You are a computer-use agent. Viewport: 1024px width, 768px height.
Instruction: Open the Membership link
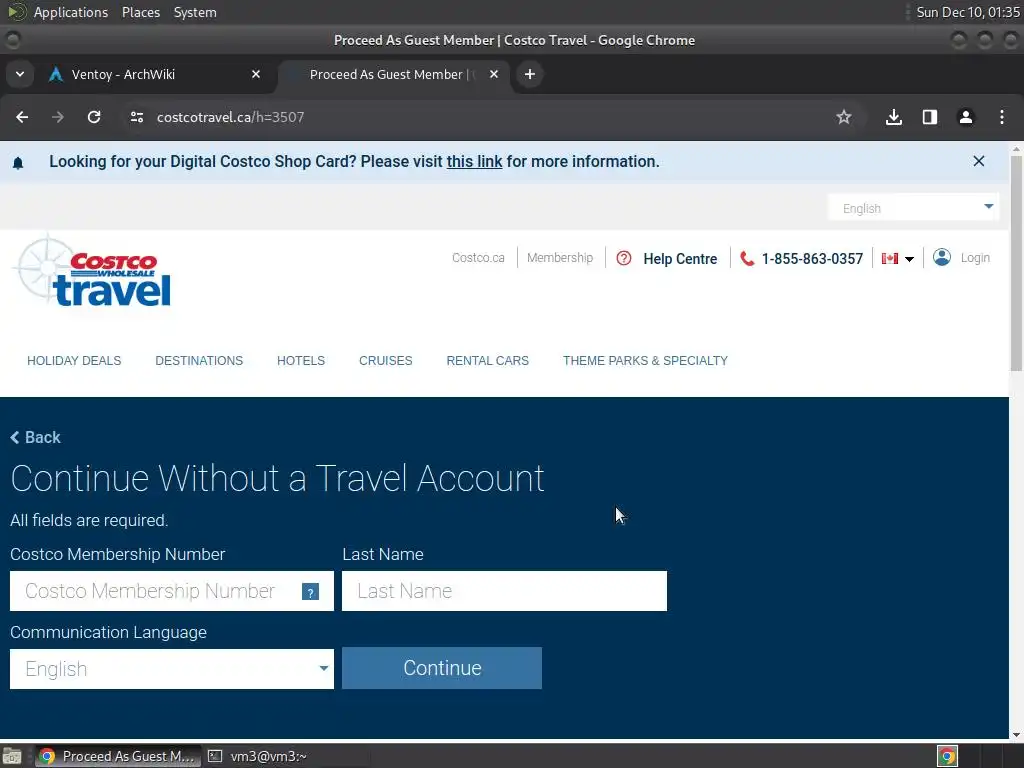[560, 258]
